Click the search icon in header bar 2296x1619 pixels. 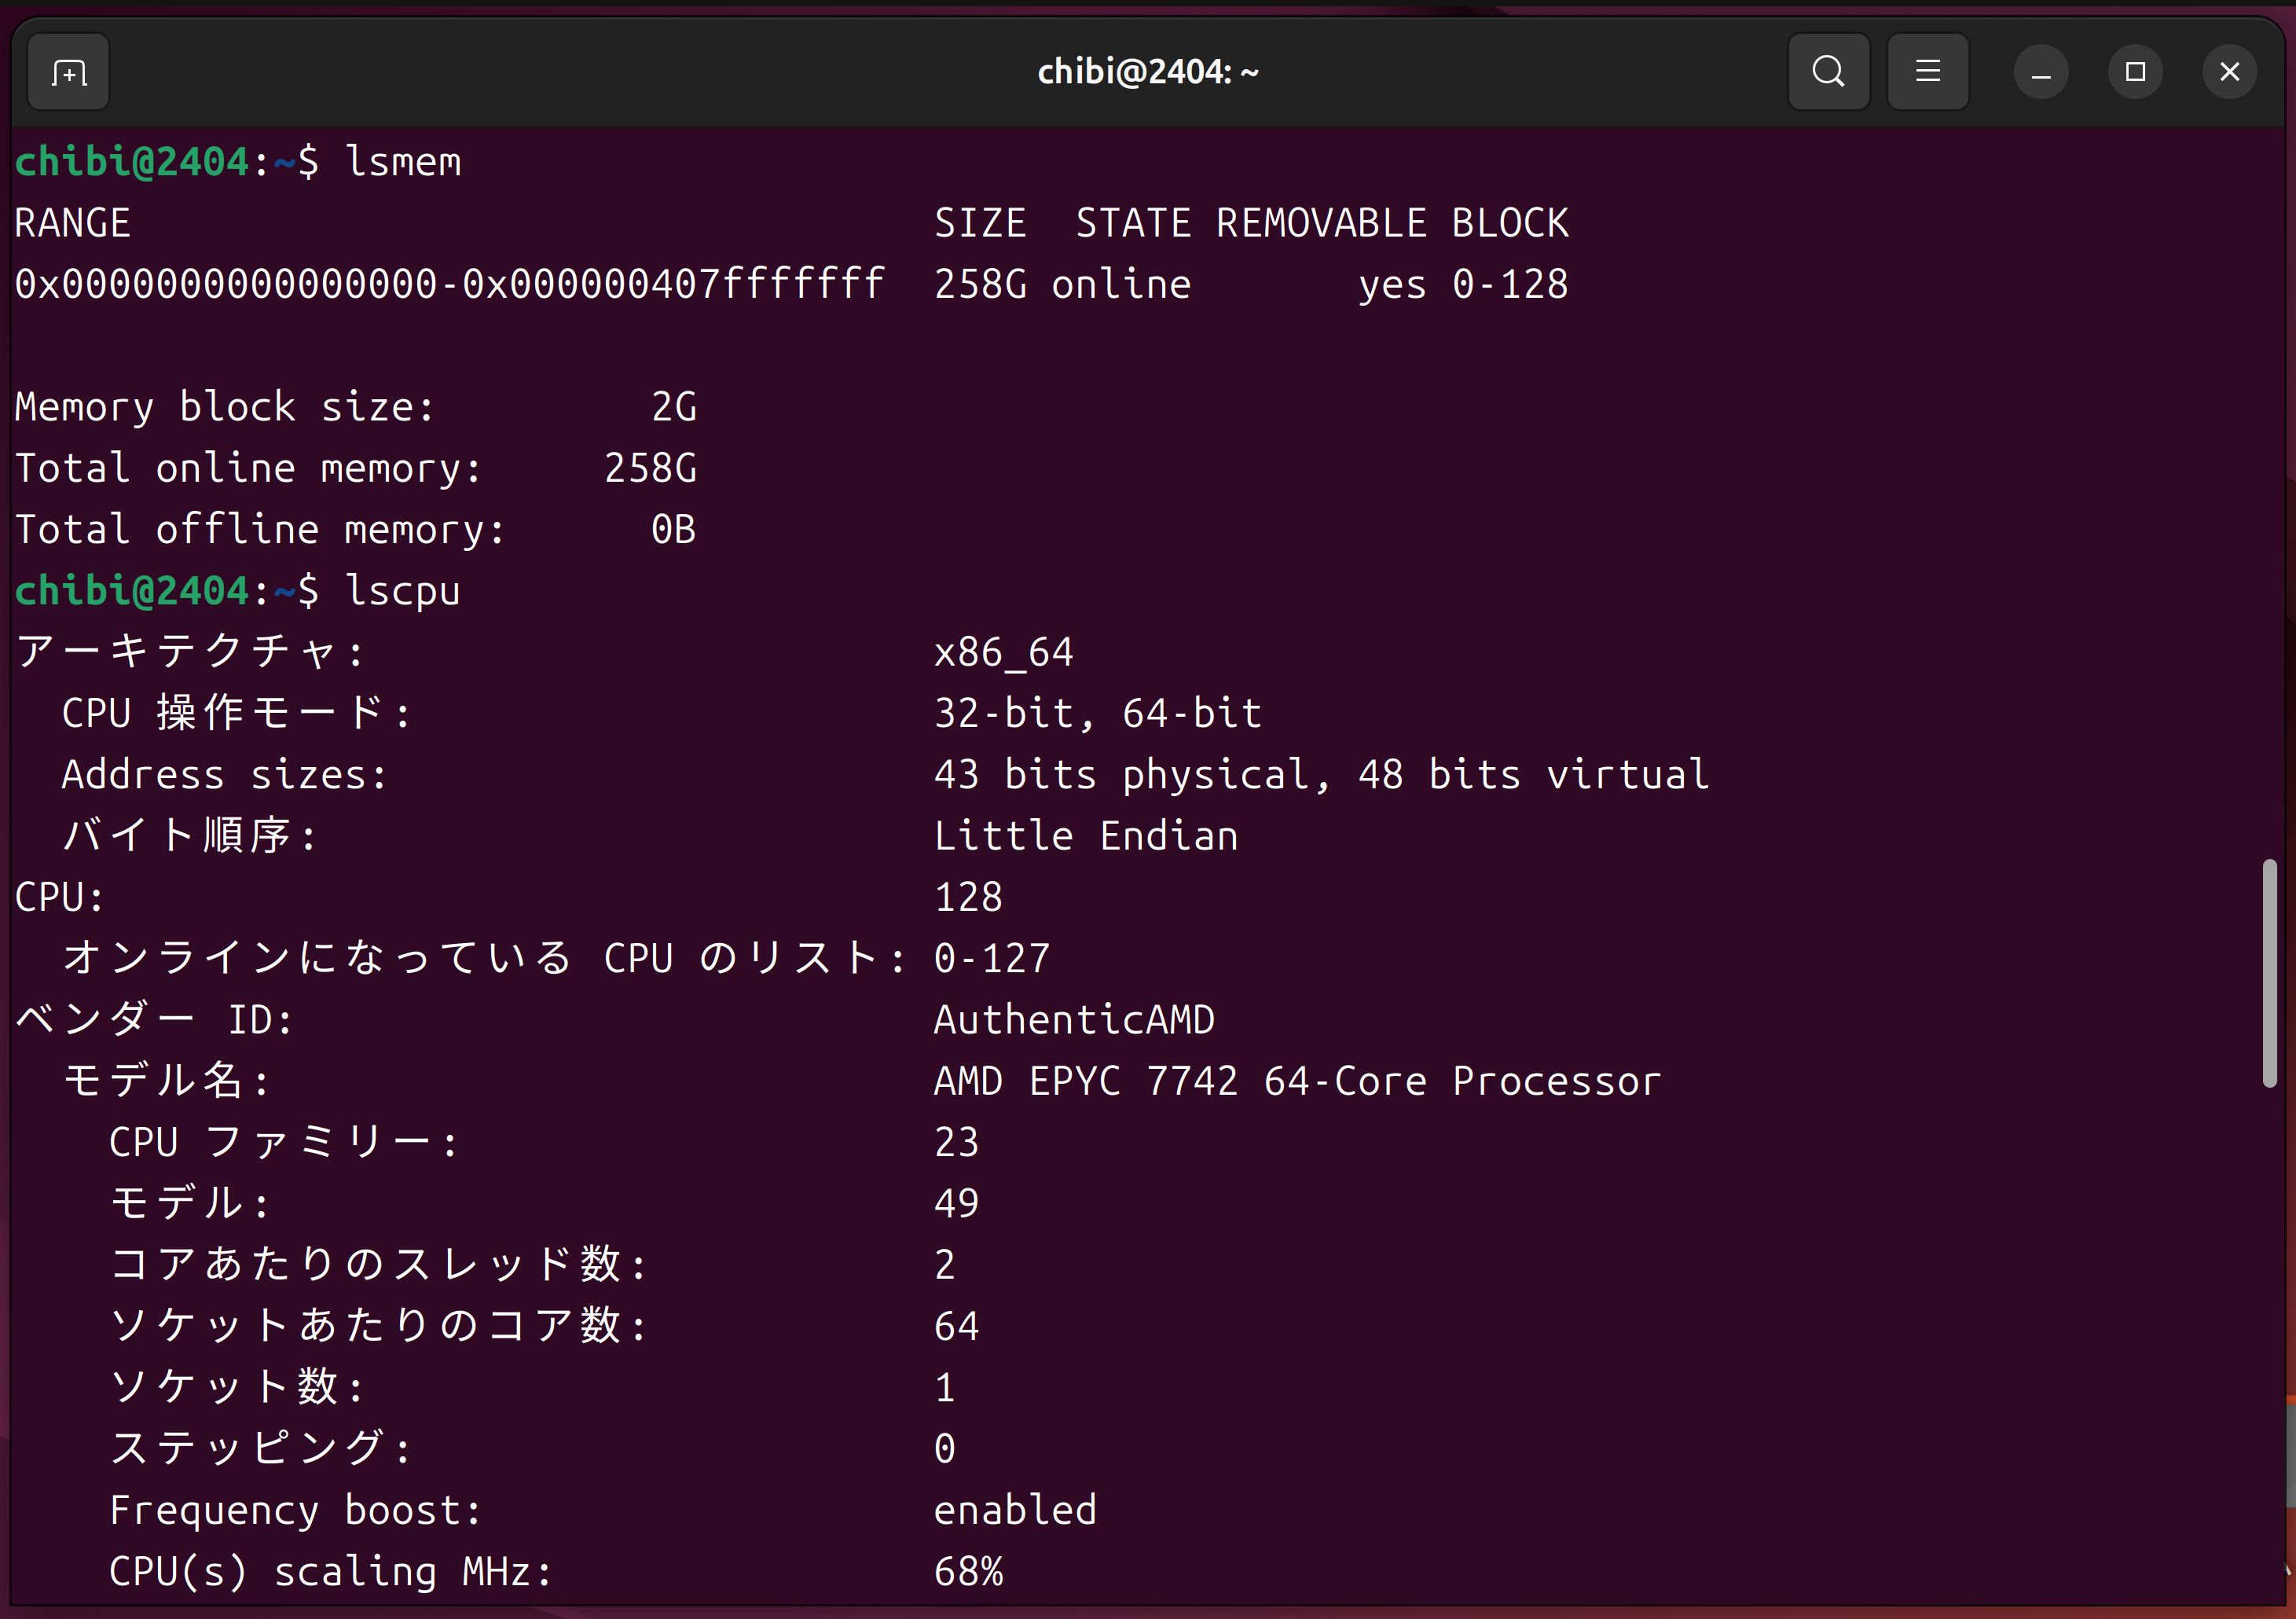1828,72
